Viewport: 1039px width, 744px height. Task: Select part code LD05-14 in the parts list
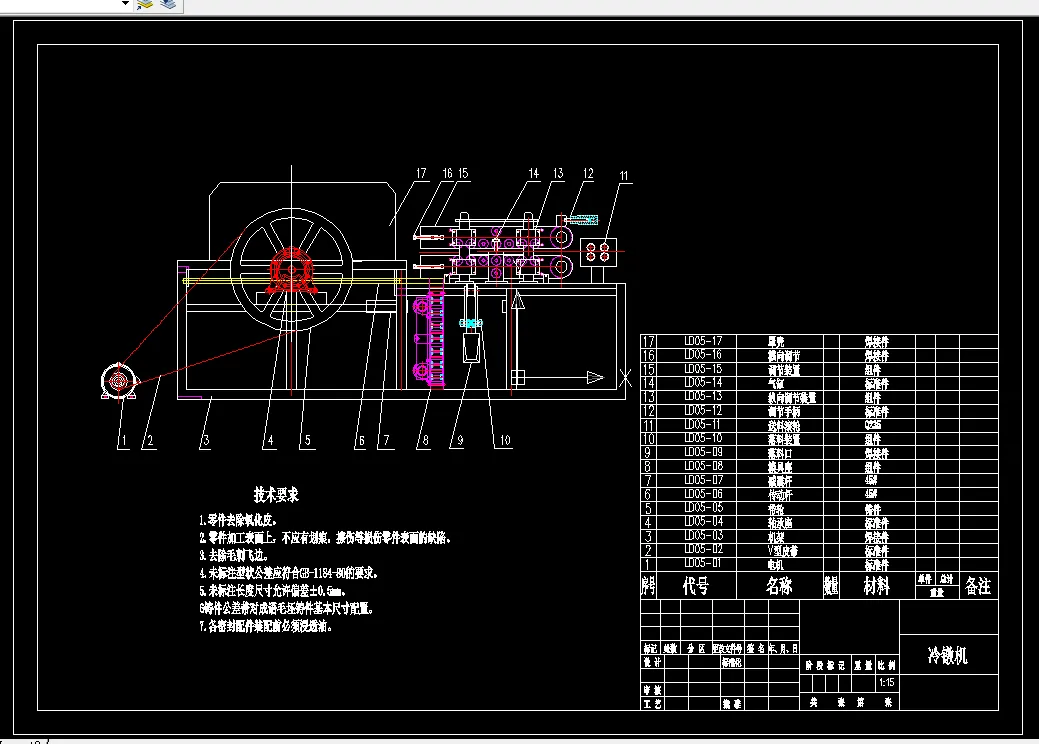point(703,382)
